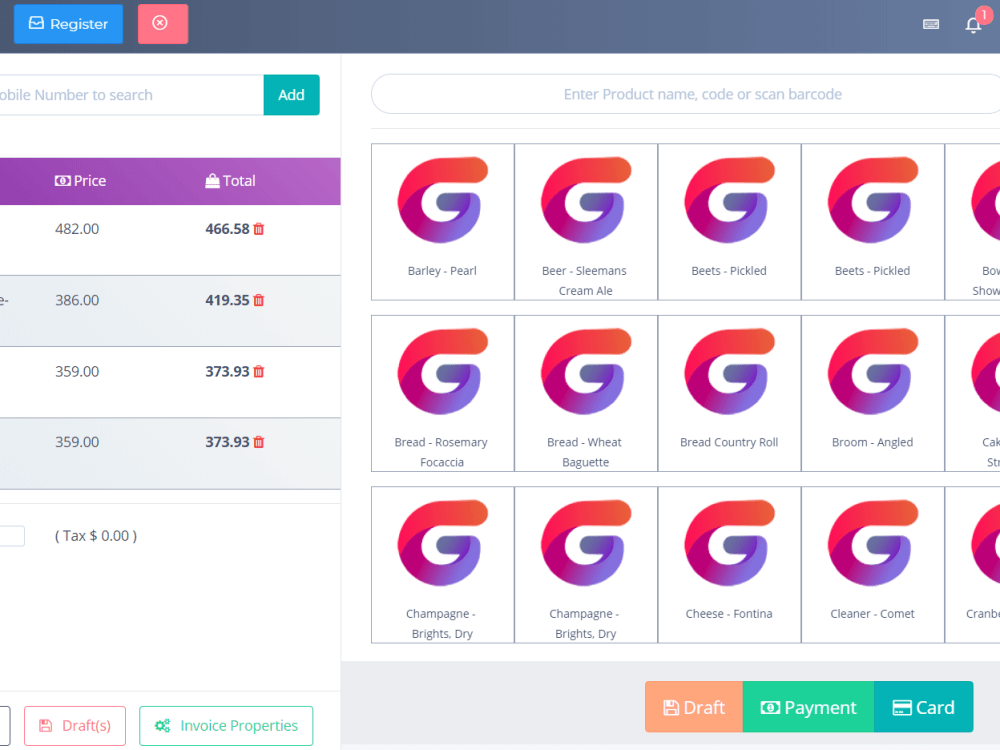The height and width of the screenshot is (750, 1000).
Task: Delete the row with total 419.35
Action: pos(259,300)
